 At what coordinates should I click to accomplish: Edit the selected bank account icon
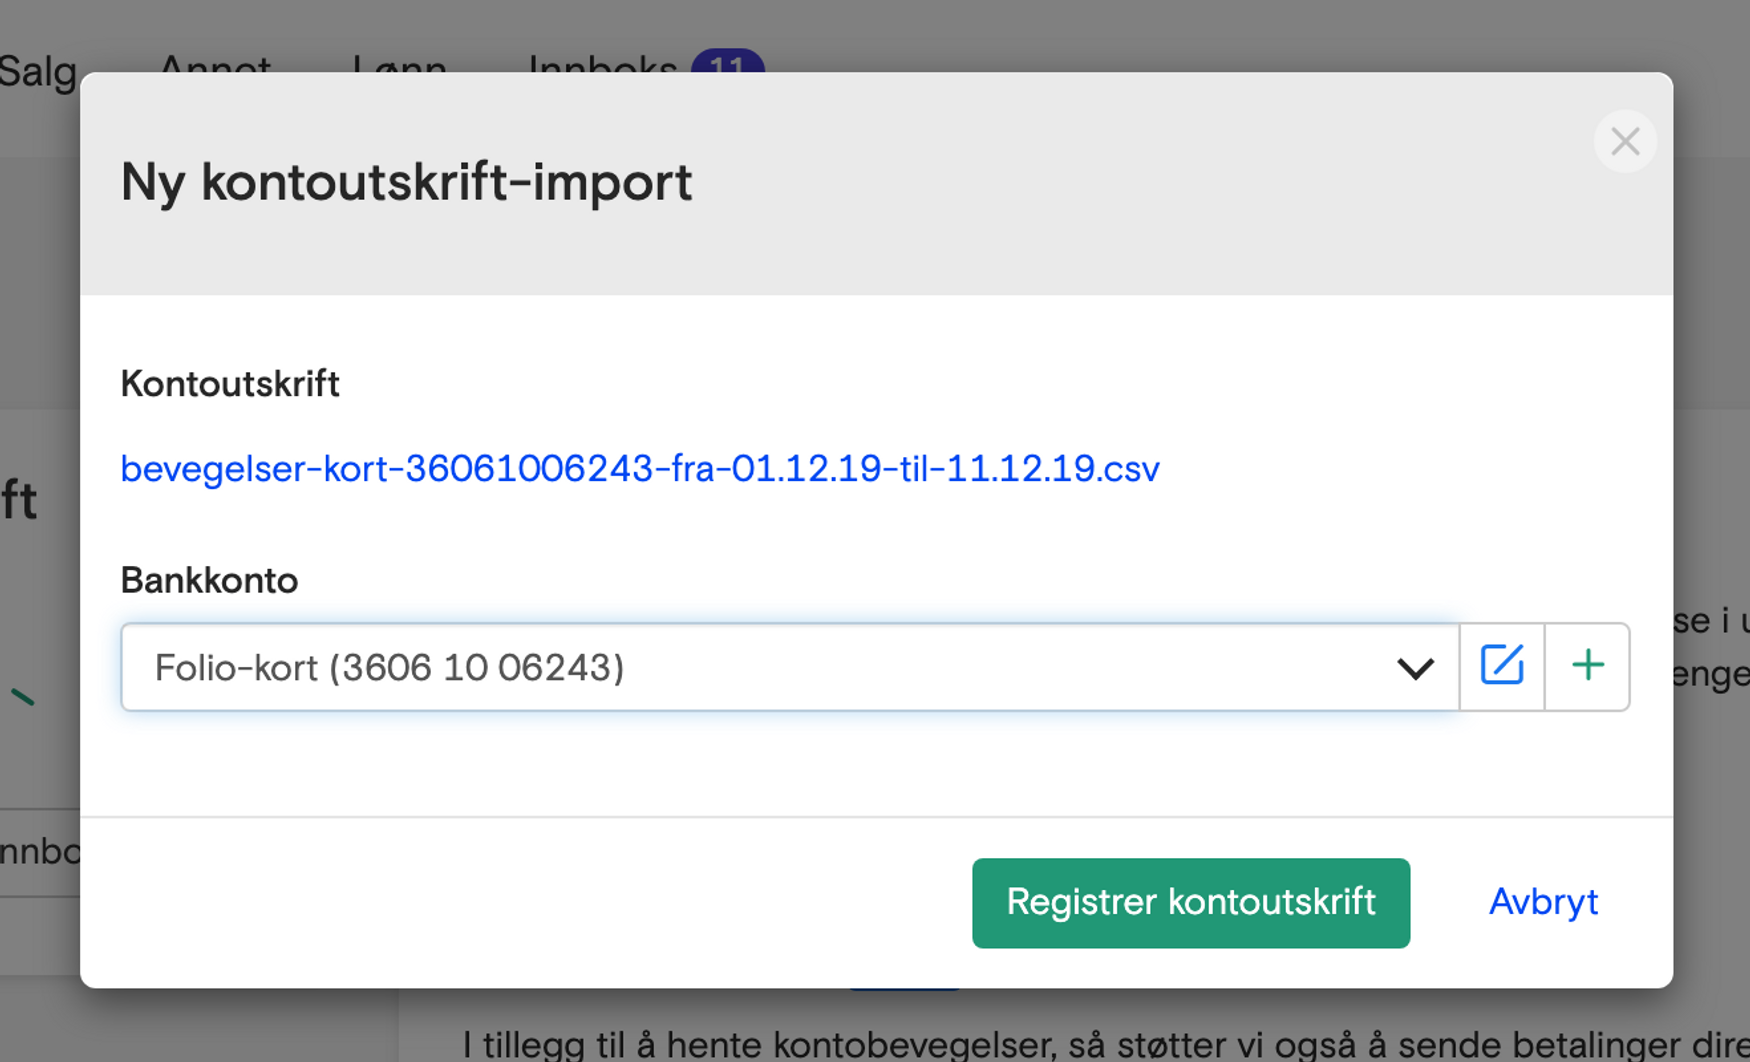(x=1501, y=666)
